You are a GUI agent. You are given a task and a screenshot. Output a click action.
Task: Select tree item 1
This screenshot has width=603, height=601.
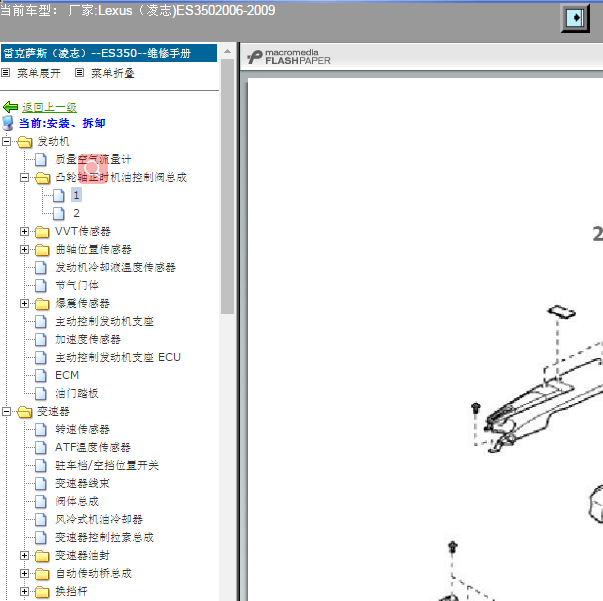[x=76, y=195]
